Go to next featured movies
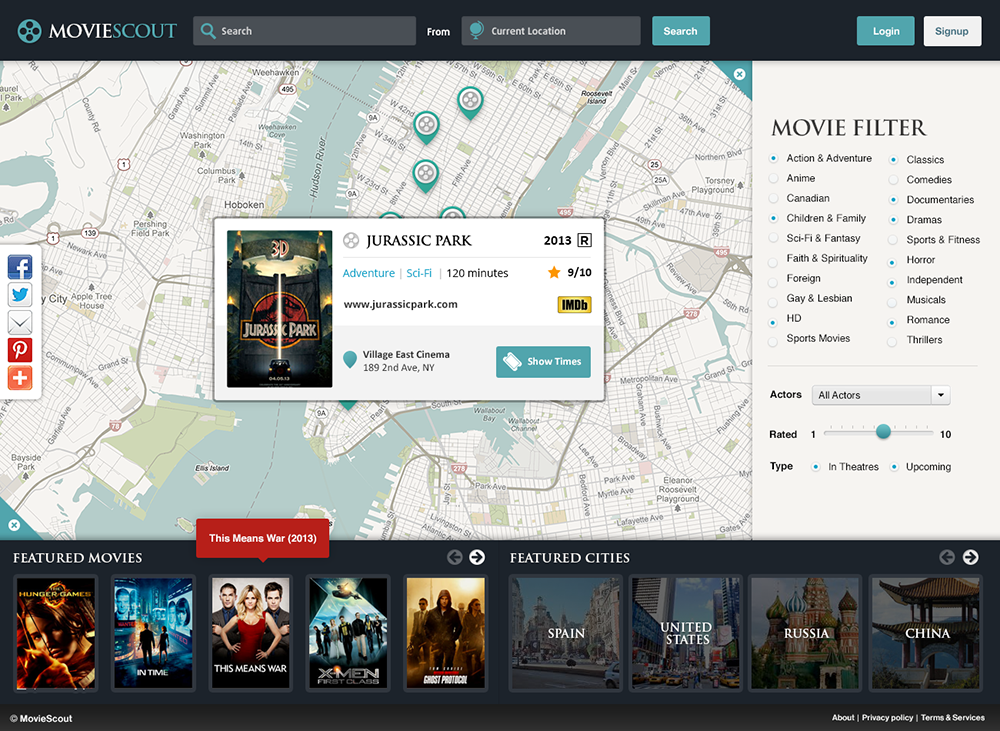The height and width of the screenshot is (731, 1000). [x=477, y=557]
